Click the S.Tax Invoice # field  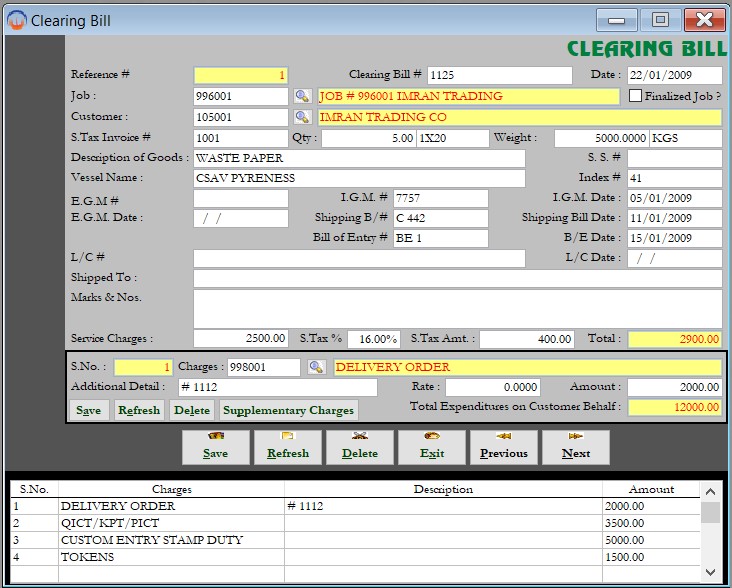pyautogui.click(x=241, y=138)
